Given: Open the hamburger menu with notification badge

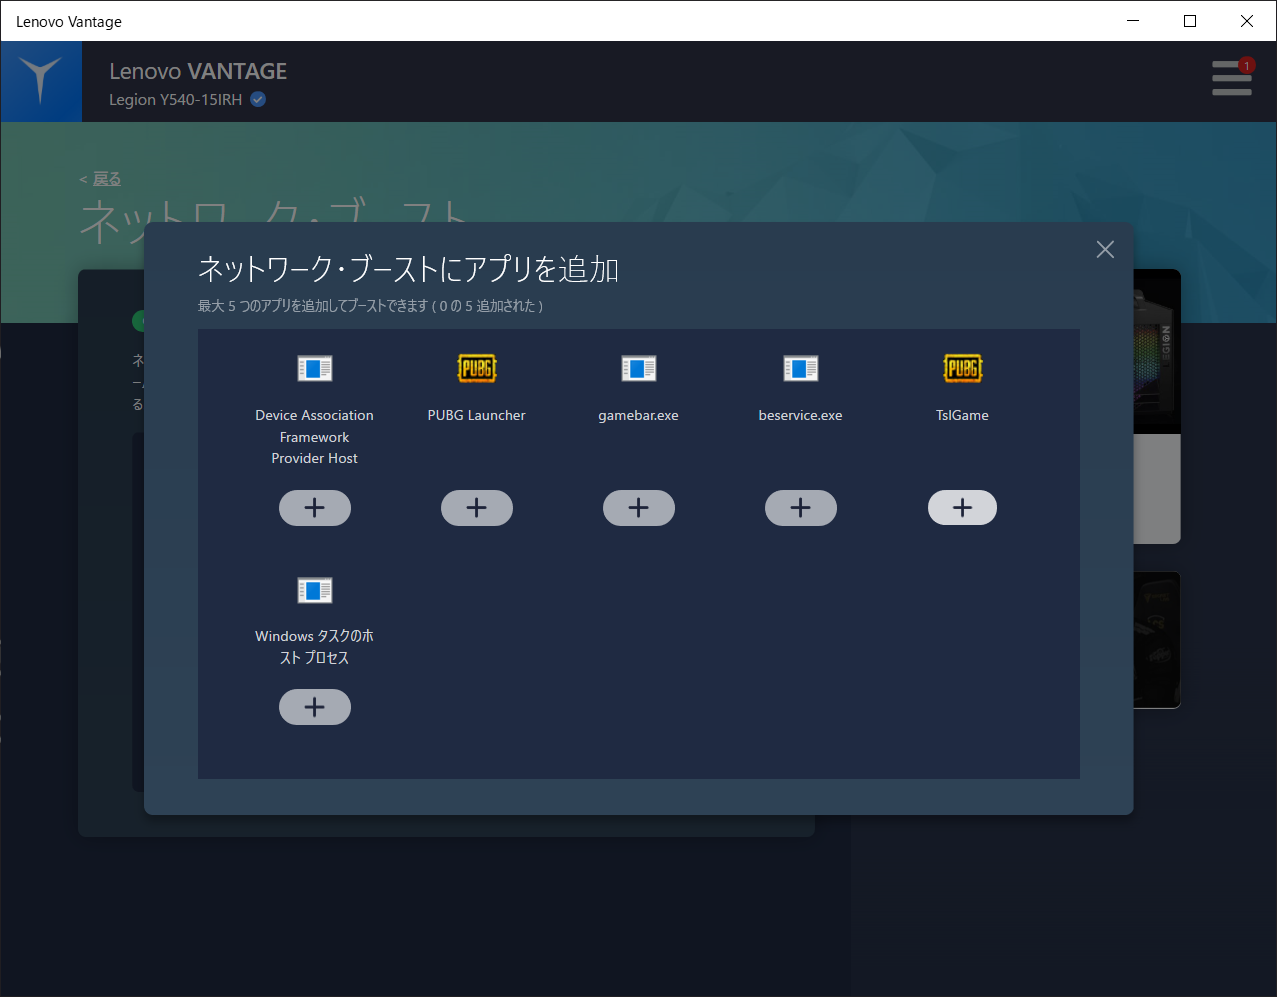Looking at the screenshot, I should click(1232, 78).
